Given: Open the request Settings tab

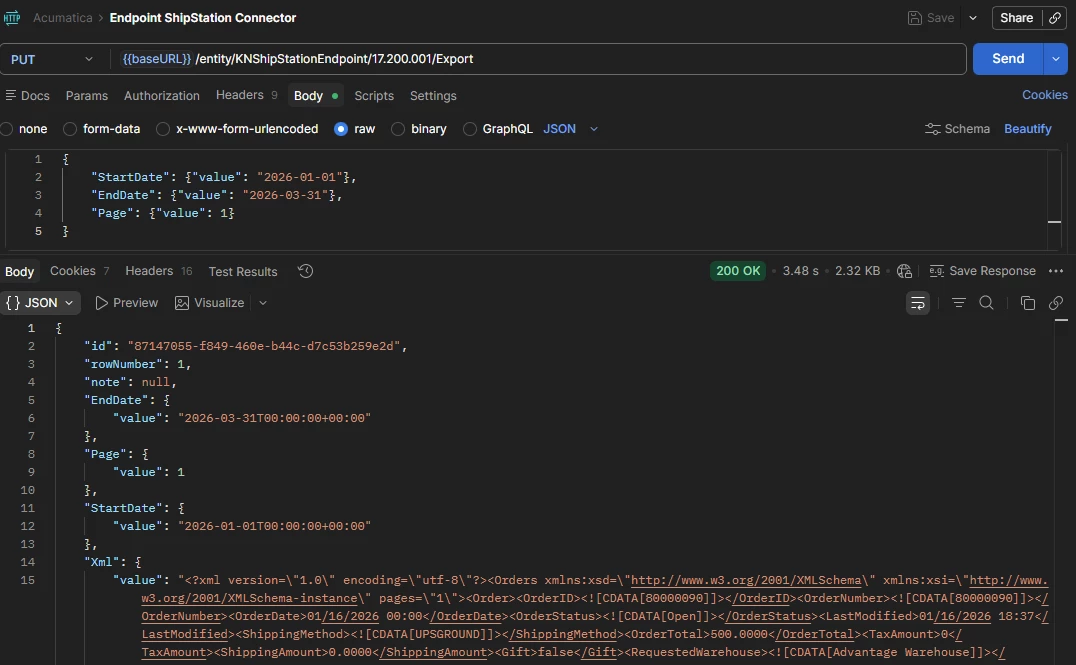Looking at the screenshot, I should tap(433, 95).
